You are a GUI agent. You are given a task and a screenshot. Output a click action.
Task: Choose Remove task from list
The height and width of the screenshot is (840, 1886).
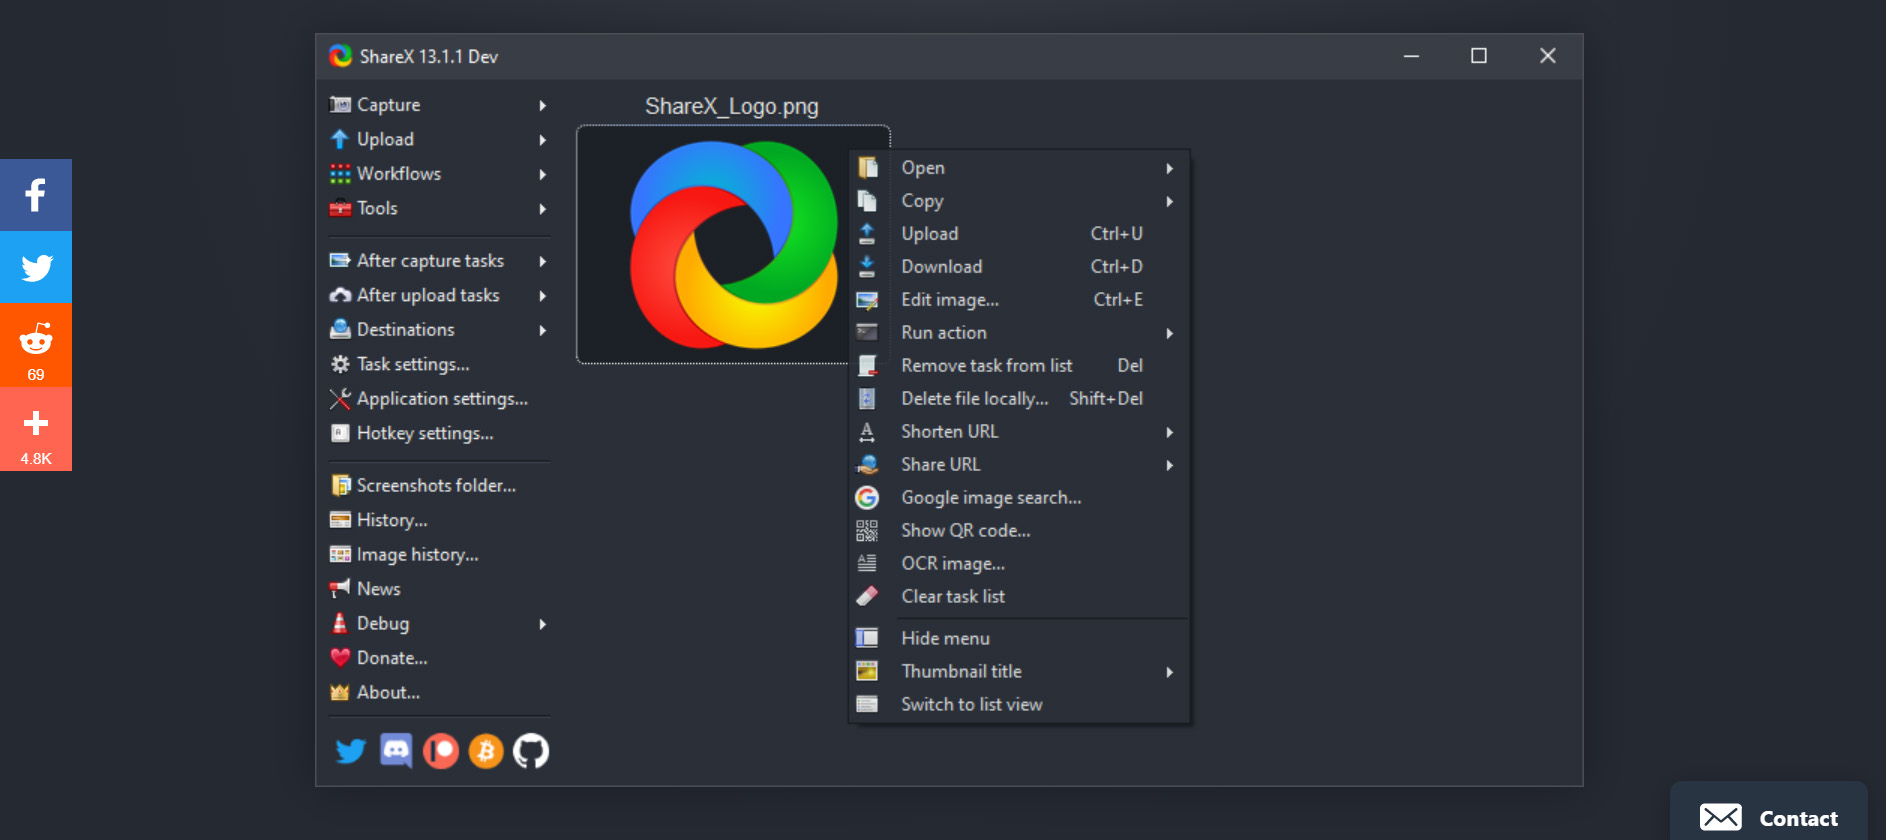(x=1020, y=366)
